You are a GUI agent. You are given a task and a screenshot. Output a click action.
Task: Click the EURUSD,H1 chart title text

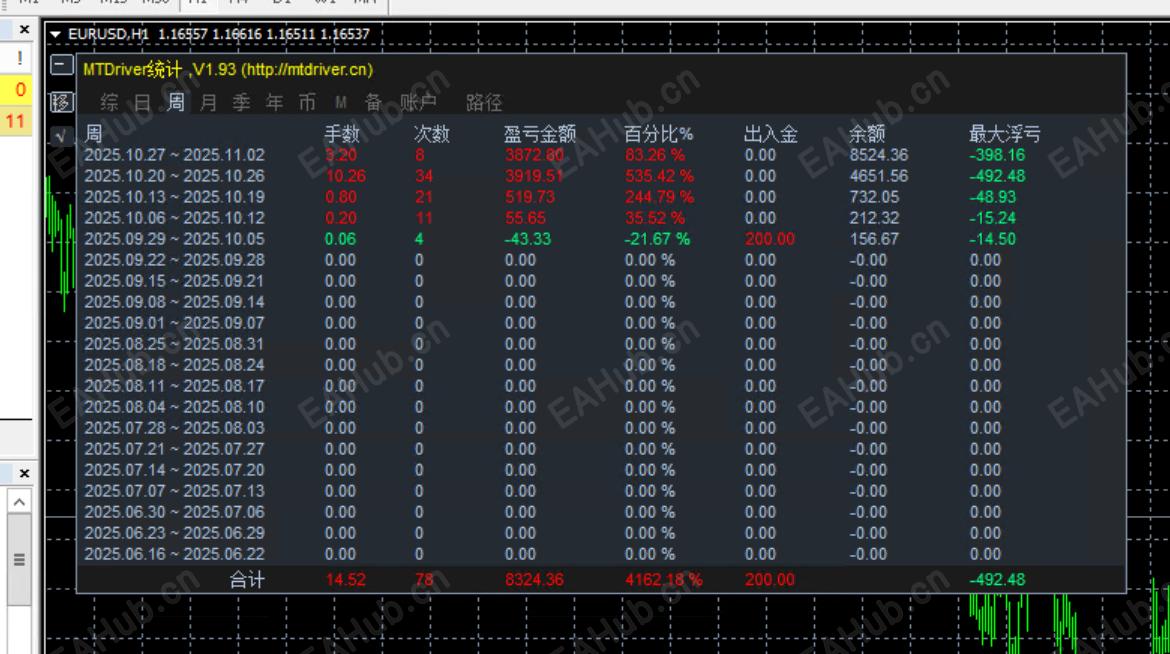click(109, 34)
